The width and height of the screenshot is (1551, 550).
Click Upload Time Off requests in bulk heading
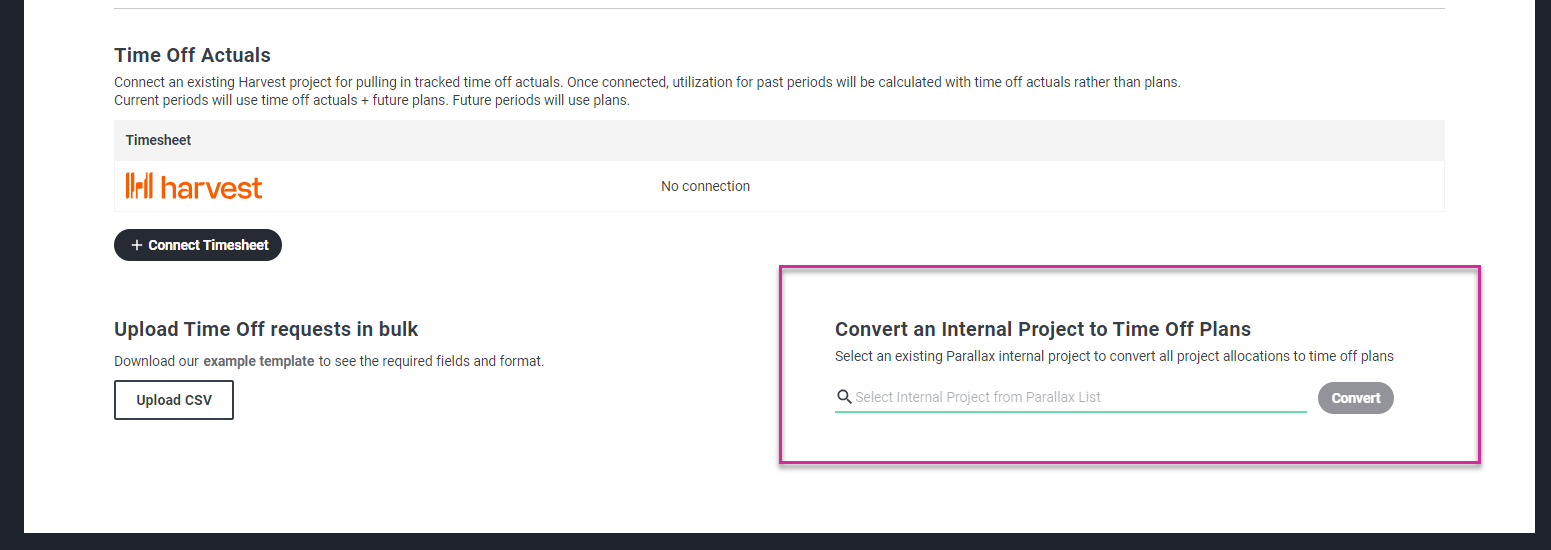pos(266,329)
